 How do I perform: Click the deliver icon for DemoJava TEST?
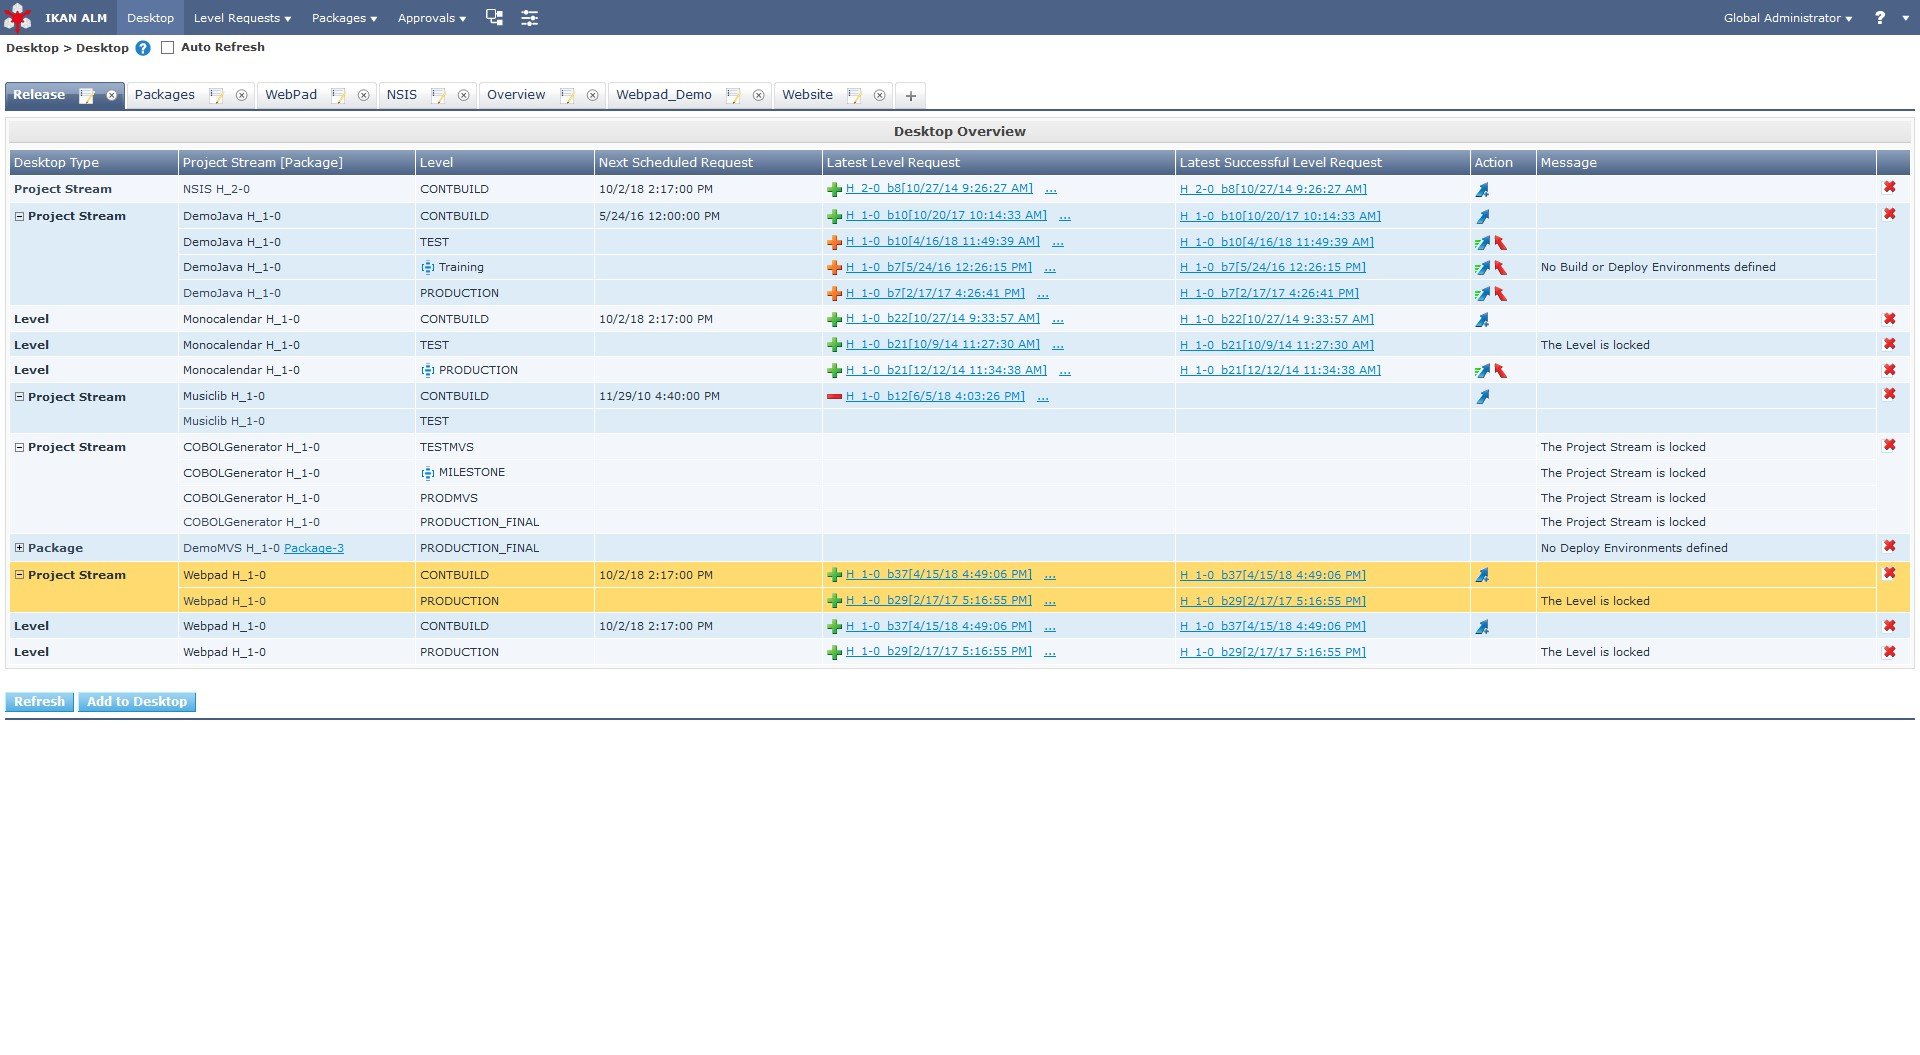1482,242
